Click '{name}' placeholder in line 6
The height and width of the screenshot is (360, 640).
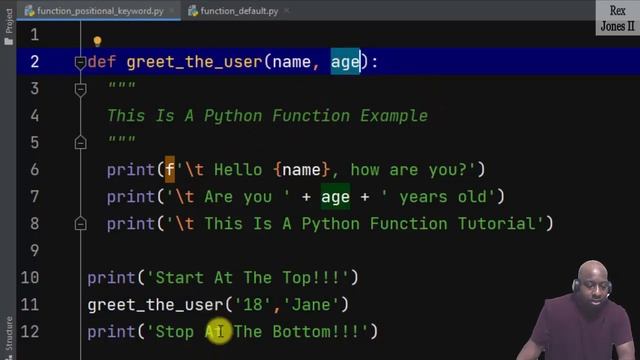(302, 169)
